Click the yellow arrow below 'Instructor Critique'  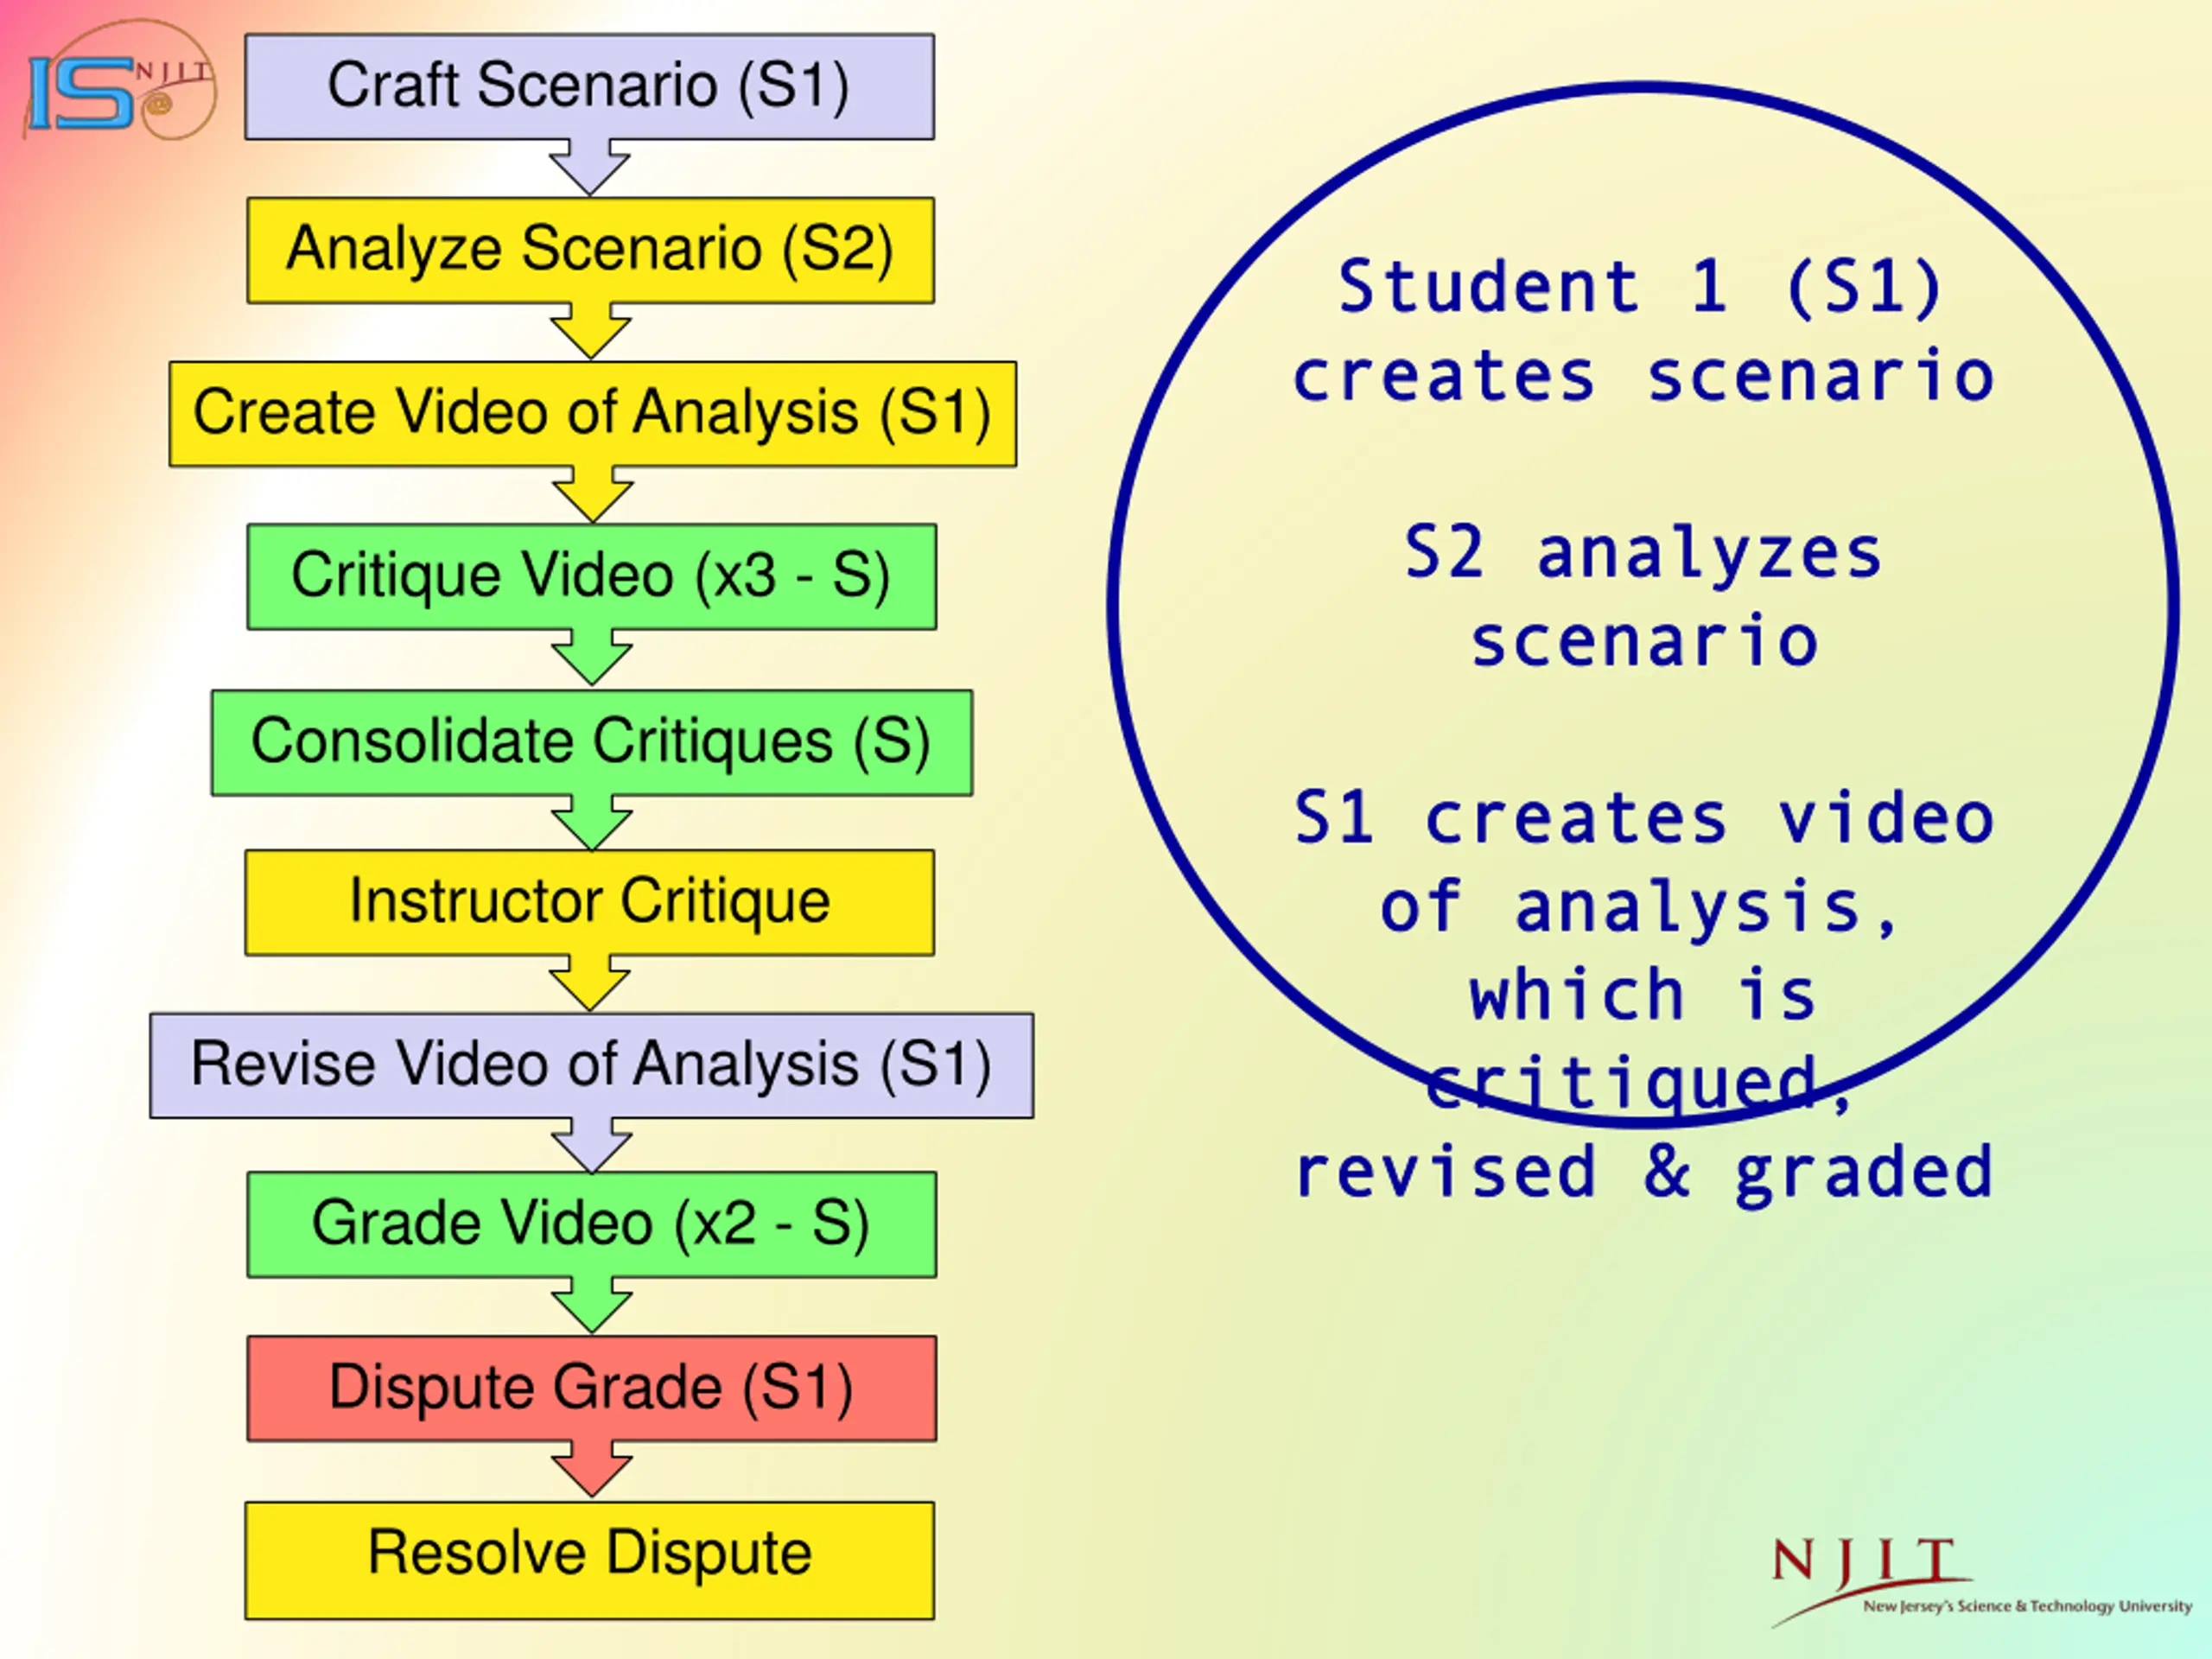pos(590,983)
